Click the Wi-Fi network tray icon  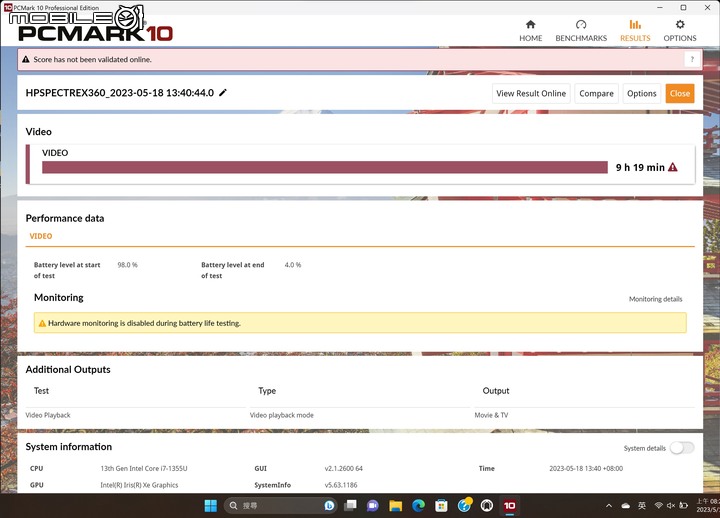(x=658, y=506)
